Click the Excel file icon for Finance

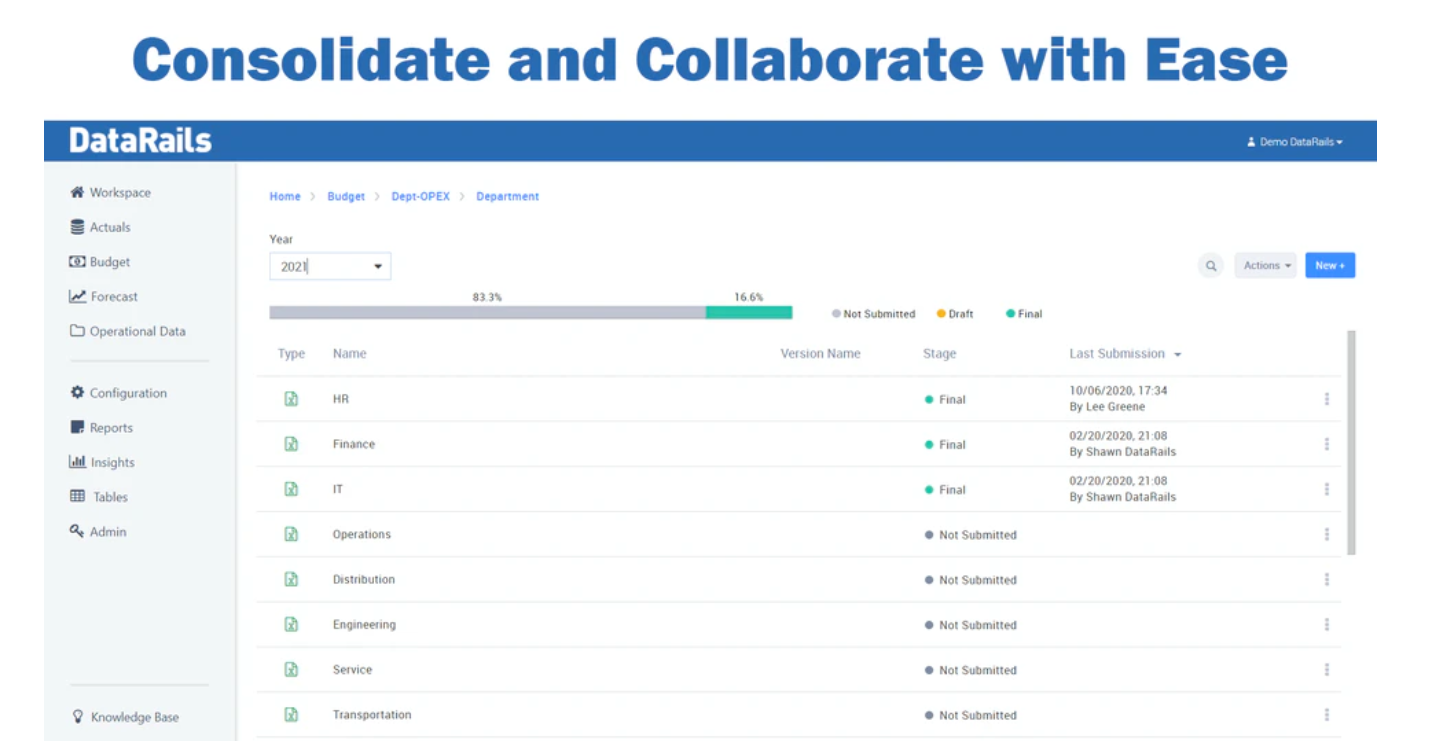(291, 444)
